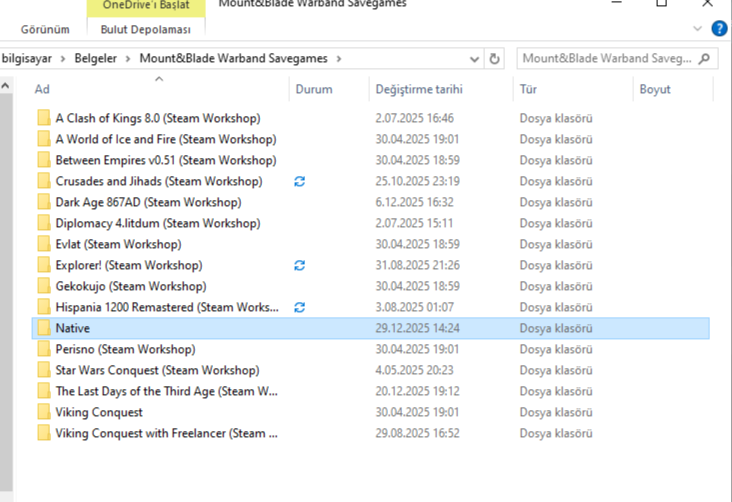Select The Last Days of the Third Age name
The image size is (732, 502).
[x=167, y=391]
